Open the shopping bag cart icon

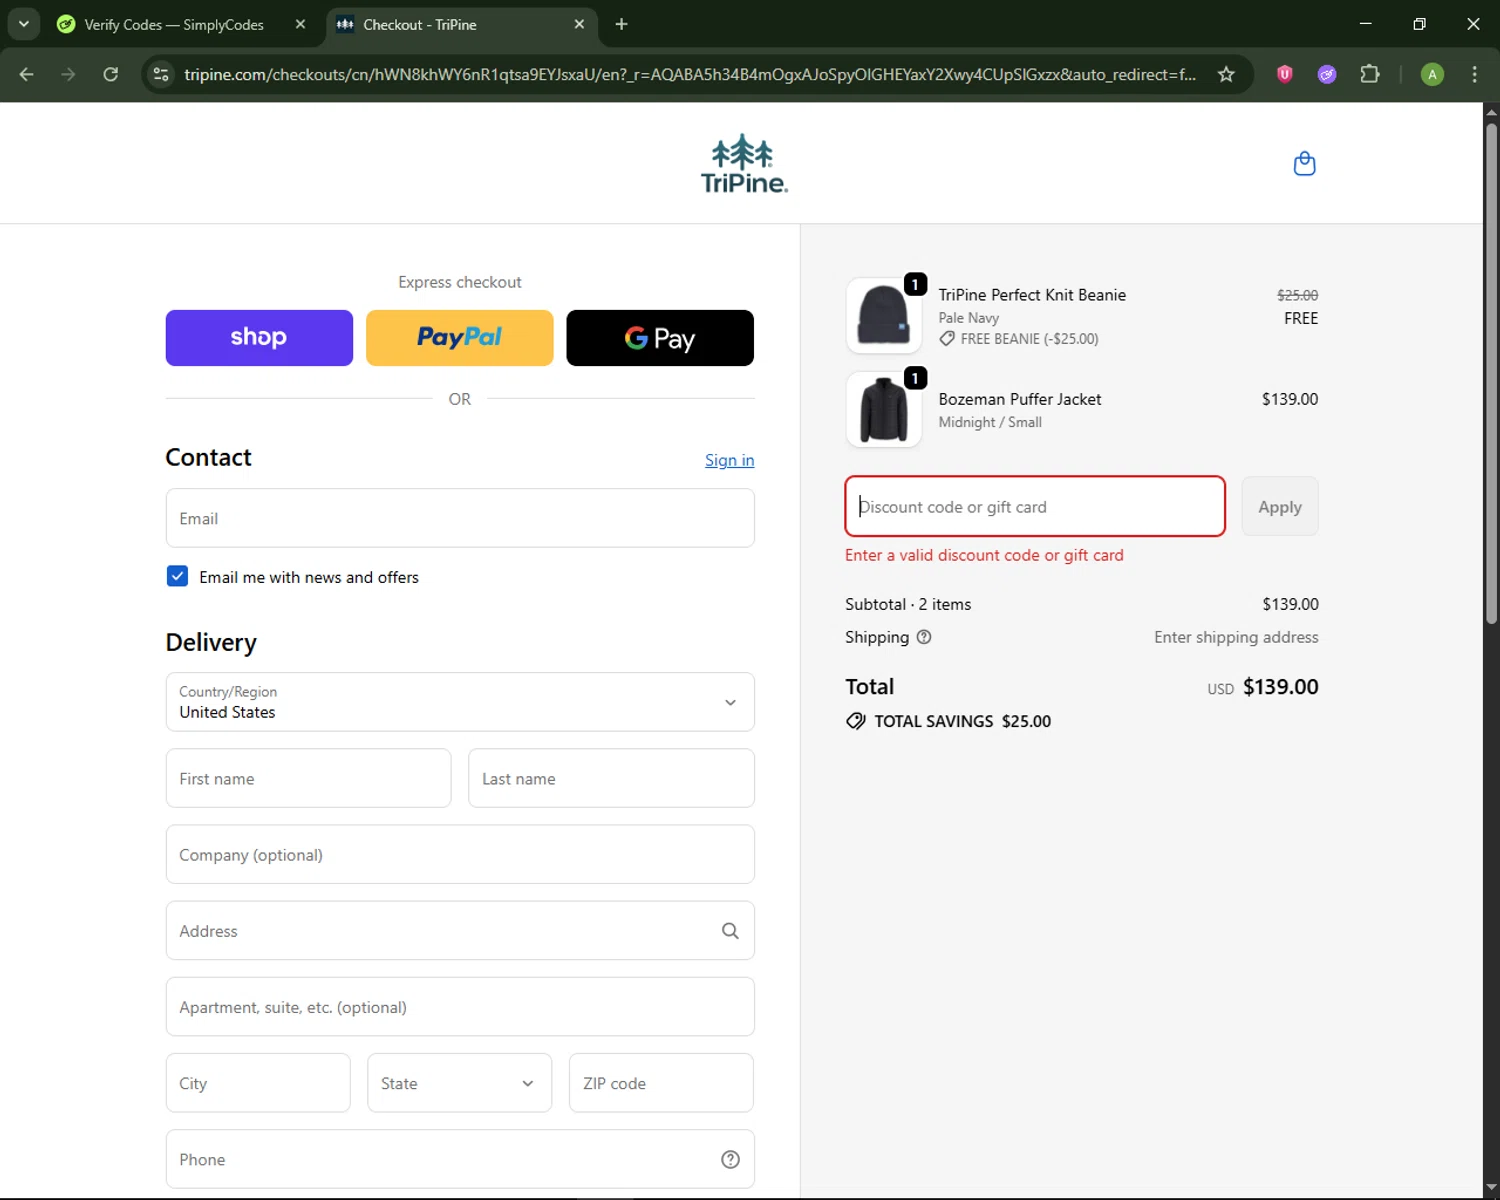(1304, 163)
